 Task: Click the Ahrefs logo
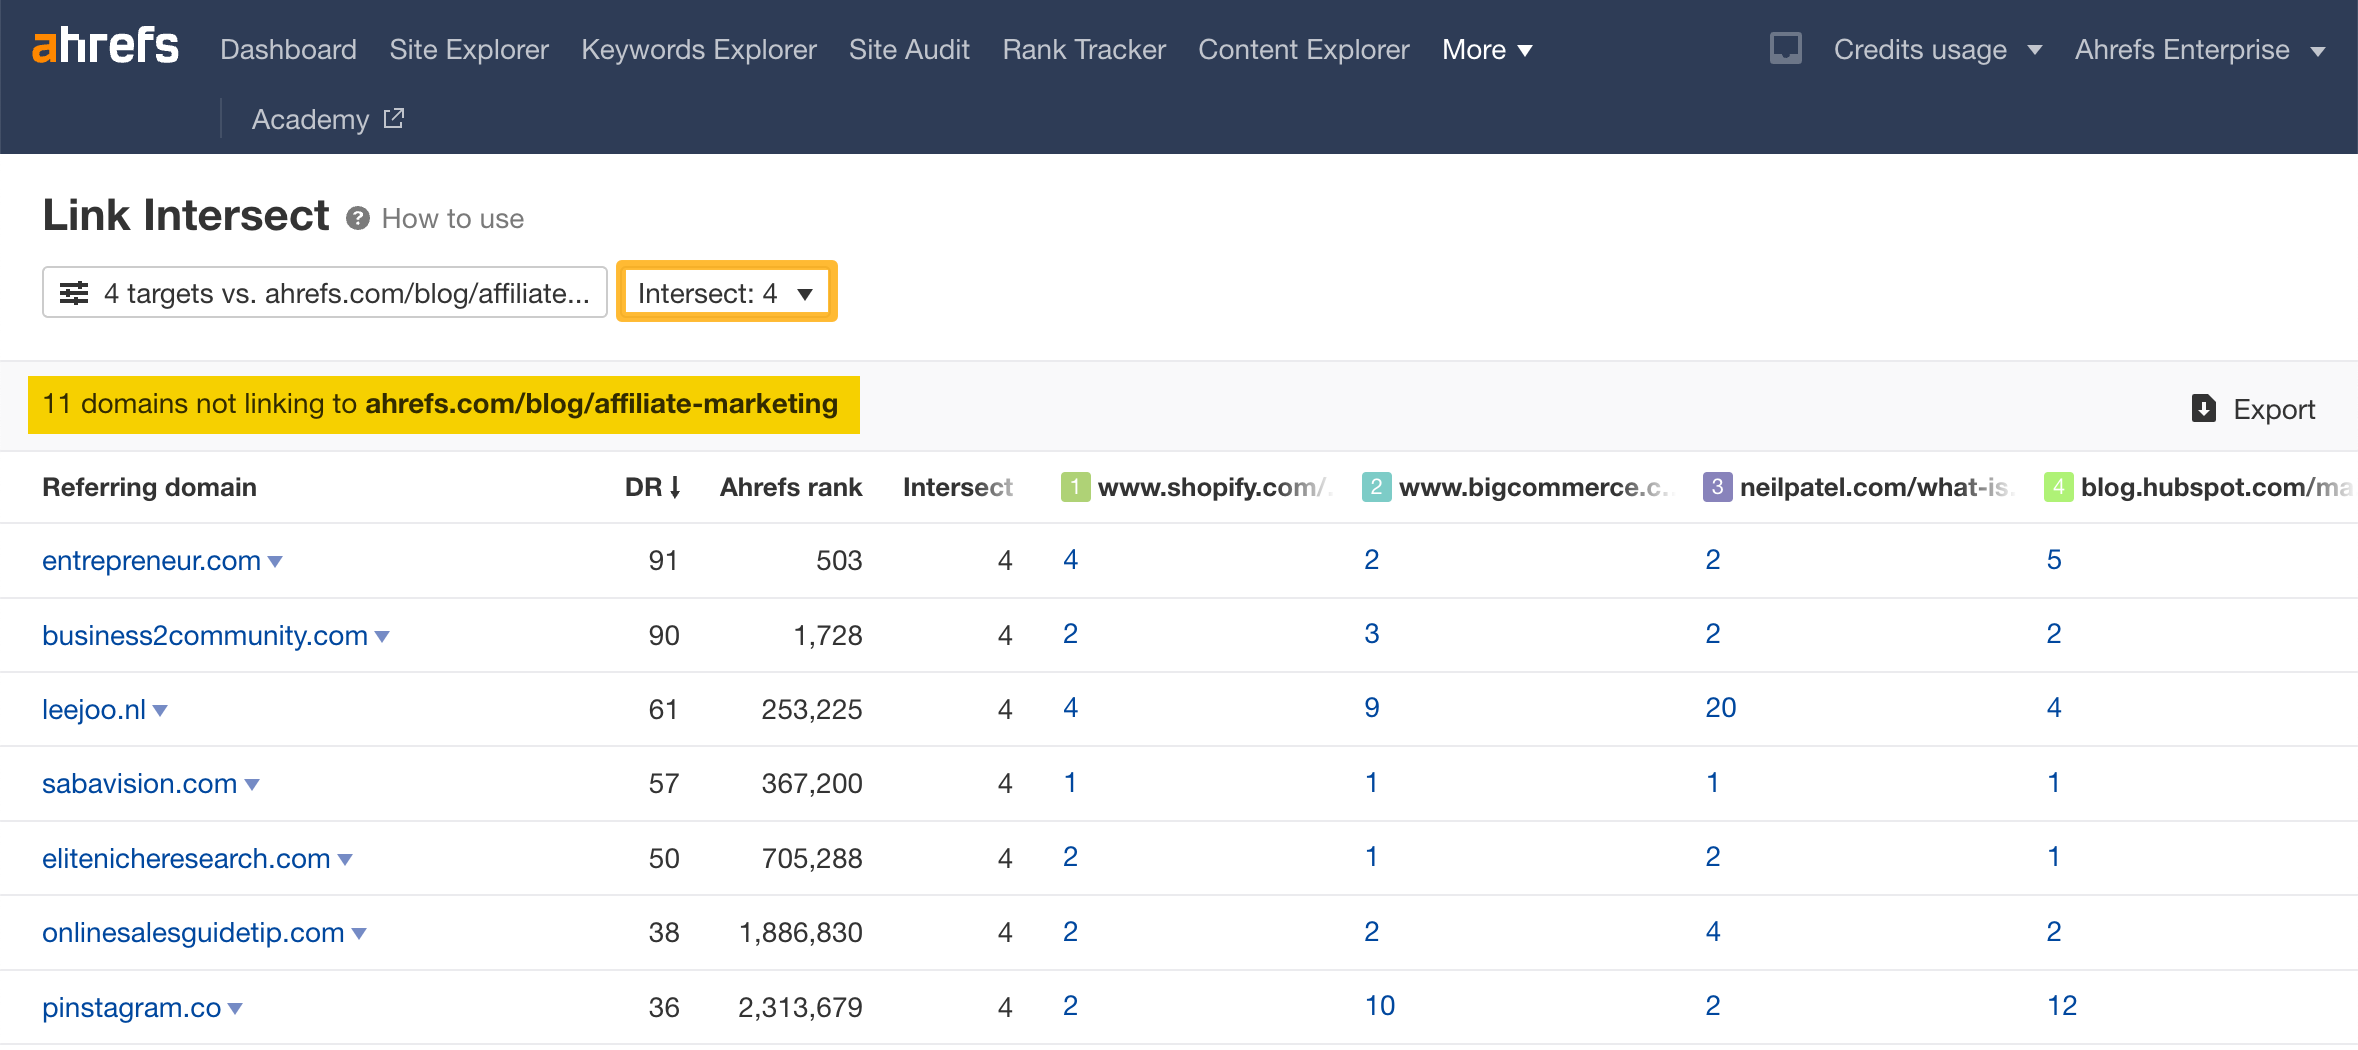(105, 47)
